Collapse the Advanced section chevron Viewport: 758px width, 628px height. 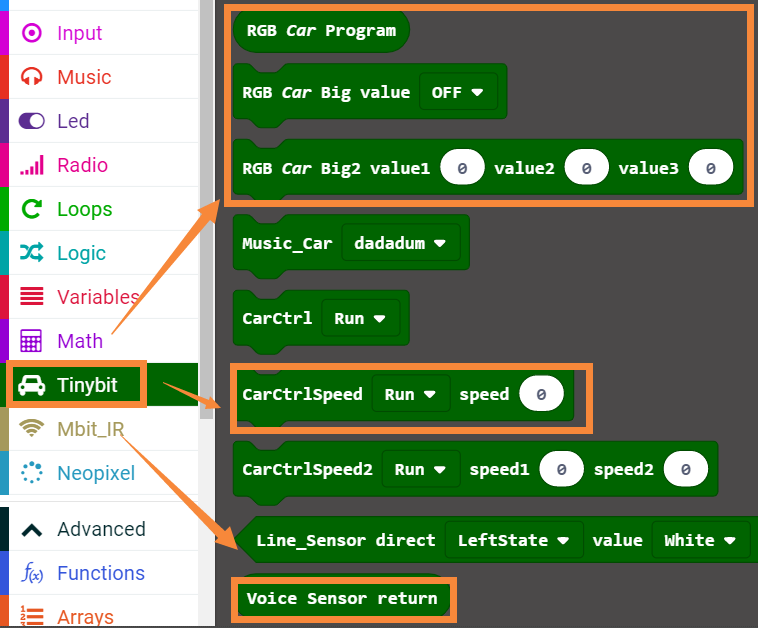32,529
